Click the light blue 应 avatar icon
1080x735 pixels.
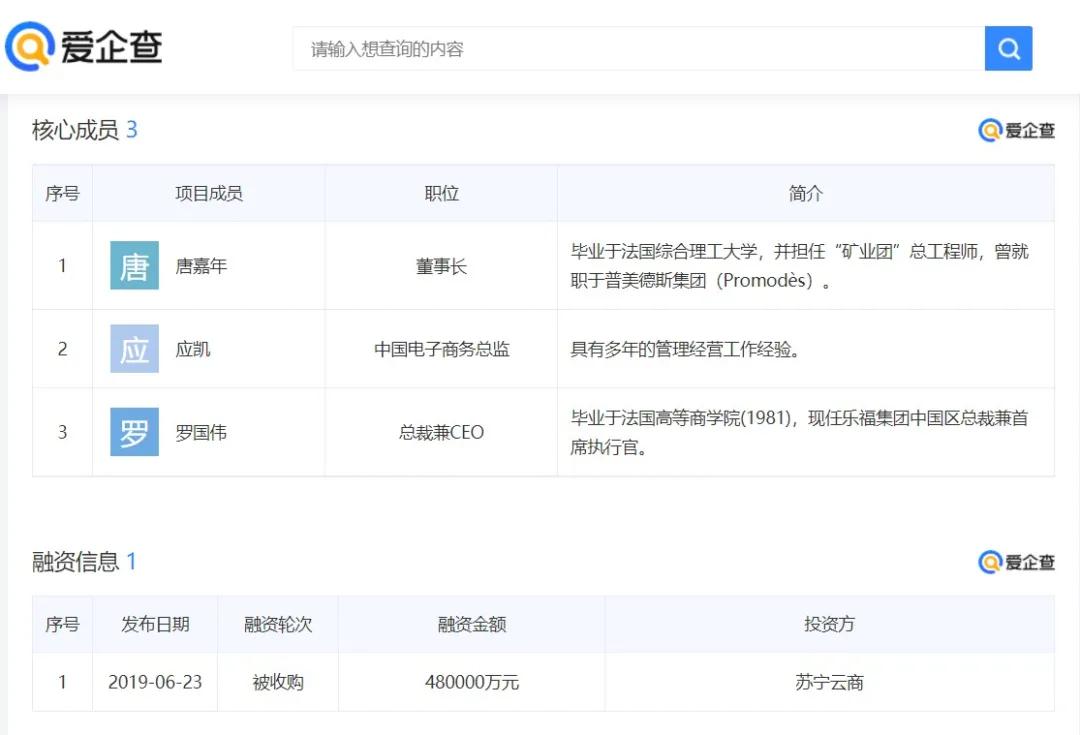[133, 349]
